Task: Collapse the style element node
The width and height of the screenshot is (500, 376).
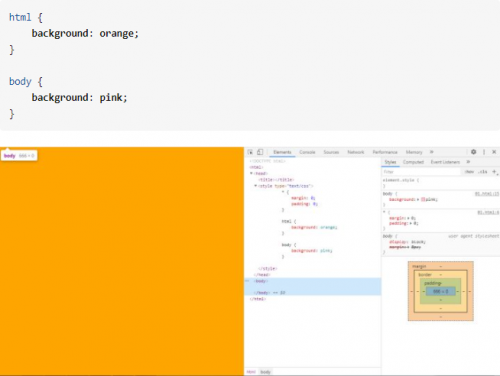Action: point(256,186)
